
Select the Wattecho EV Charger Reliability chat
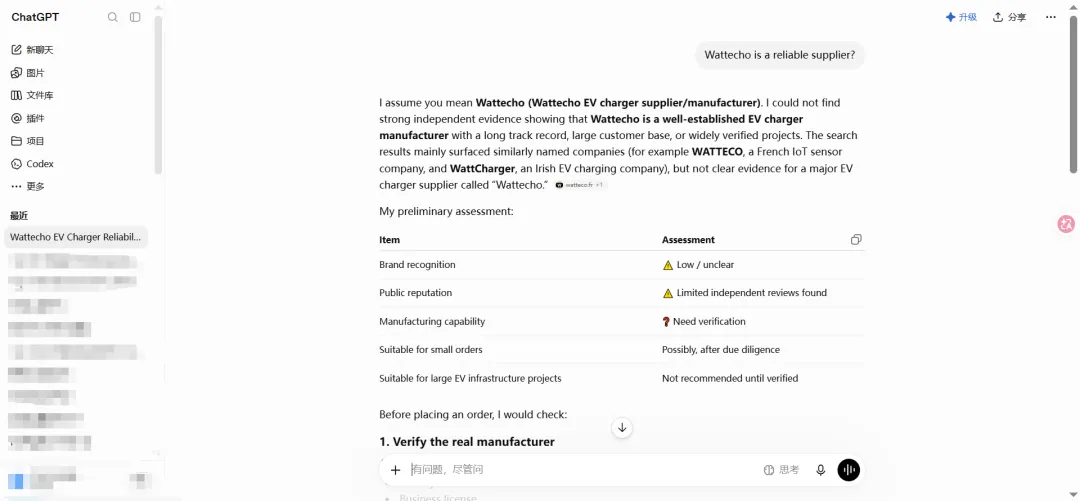[76, 237]
